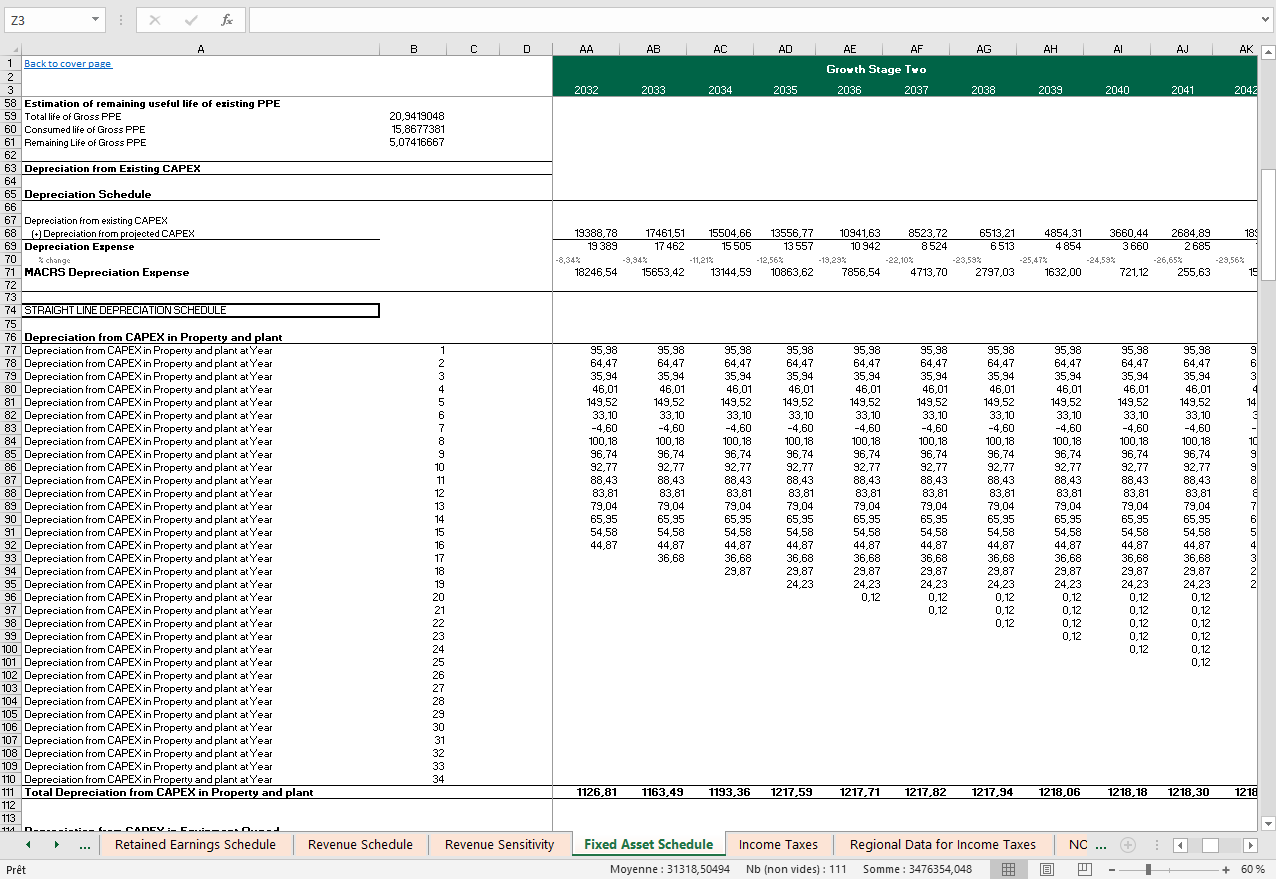The height and width of the screenshot is (879, 1276).
Task: Click Remaining Life of Gross PPE label
Action: pyautogui.click(x=85, y=142)
